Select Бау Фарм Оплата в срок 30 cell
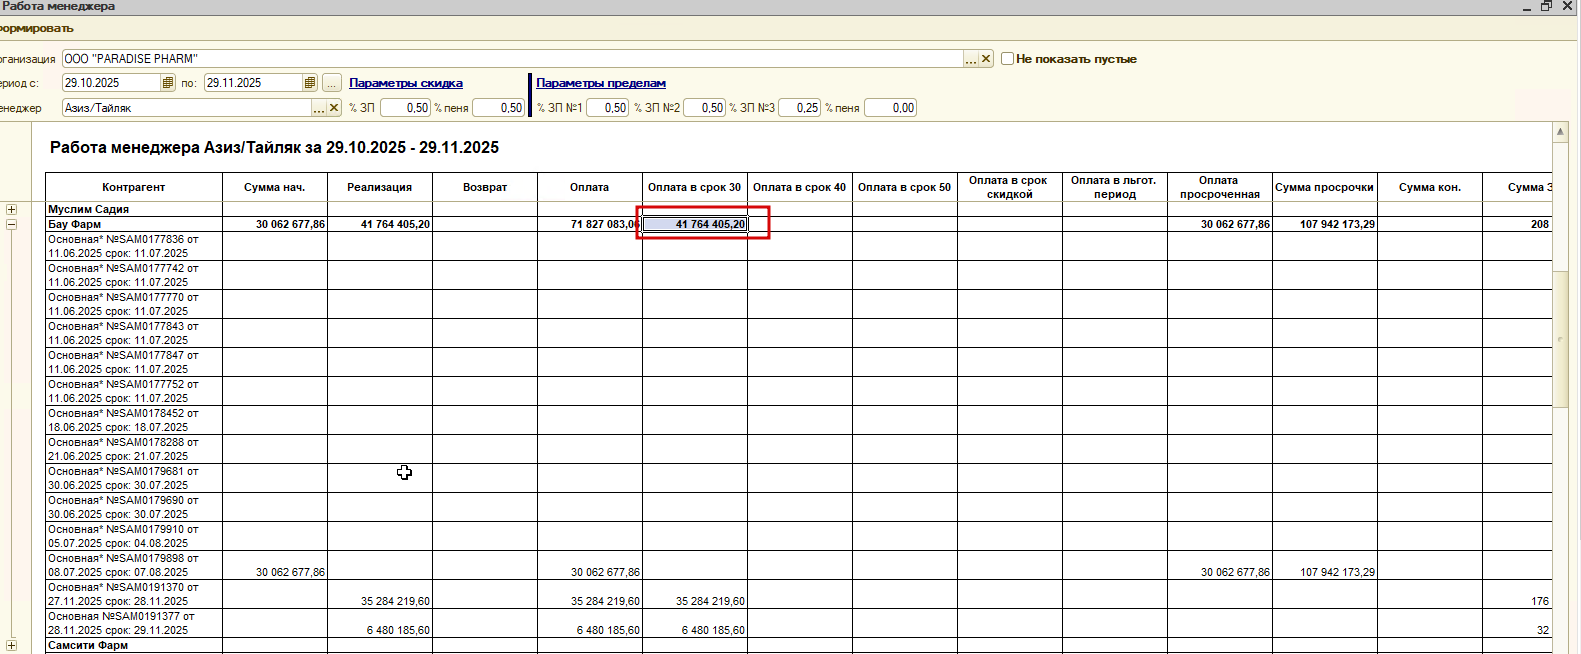 tap(695, 225)
